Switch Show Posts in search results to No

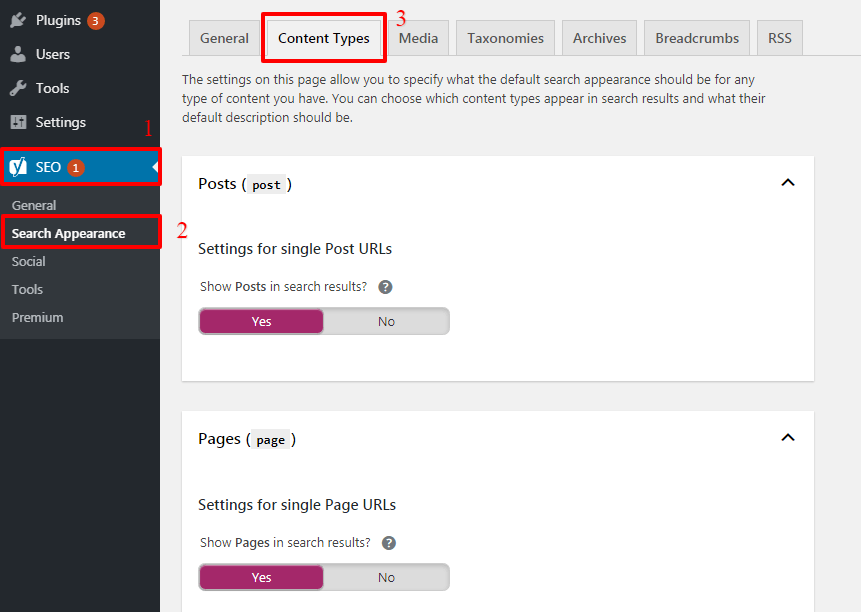click(386, 321)
